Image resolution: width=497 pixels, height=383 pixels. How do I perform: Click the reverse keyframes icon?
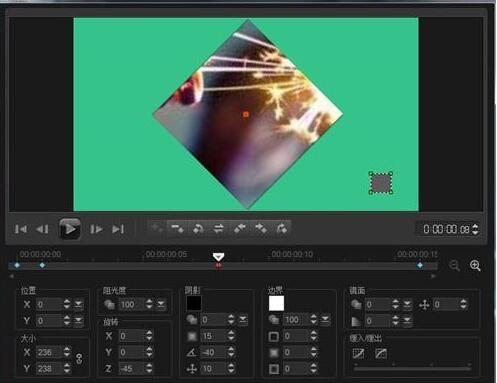point(219,229)
